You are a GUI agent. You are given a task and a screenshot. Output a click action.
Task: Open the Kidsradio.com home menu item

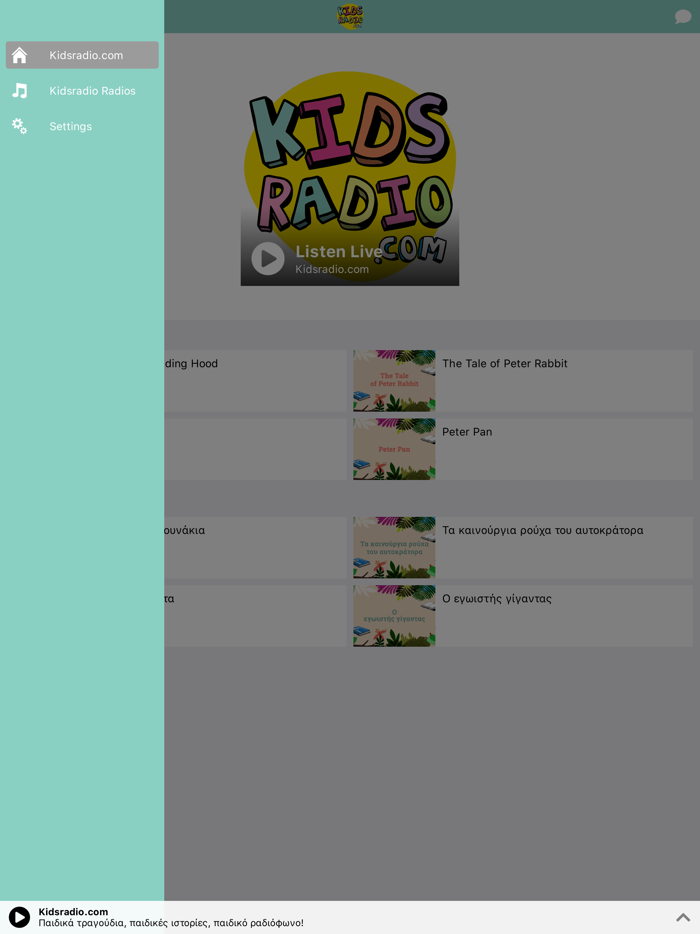coord(82,55)
